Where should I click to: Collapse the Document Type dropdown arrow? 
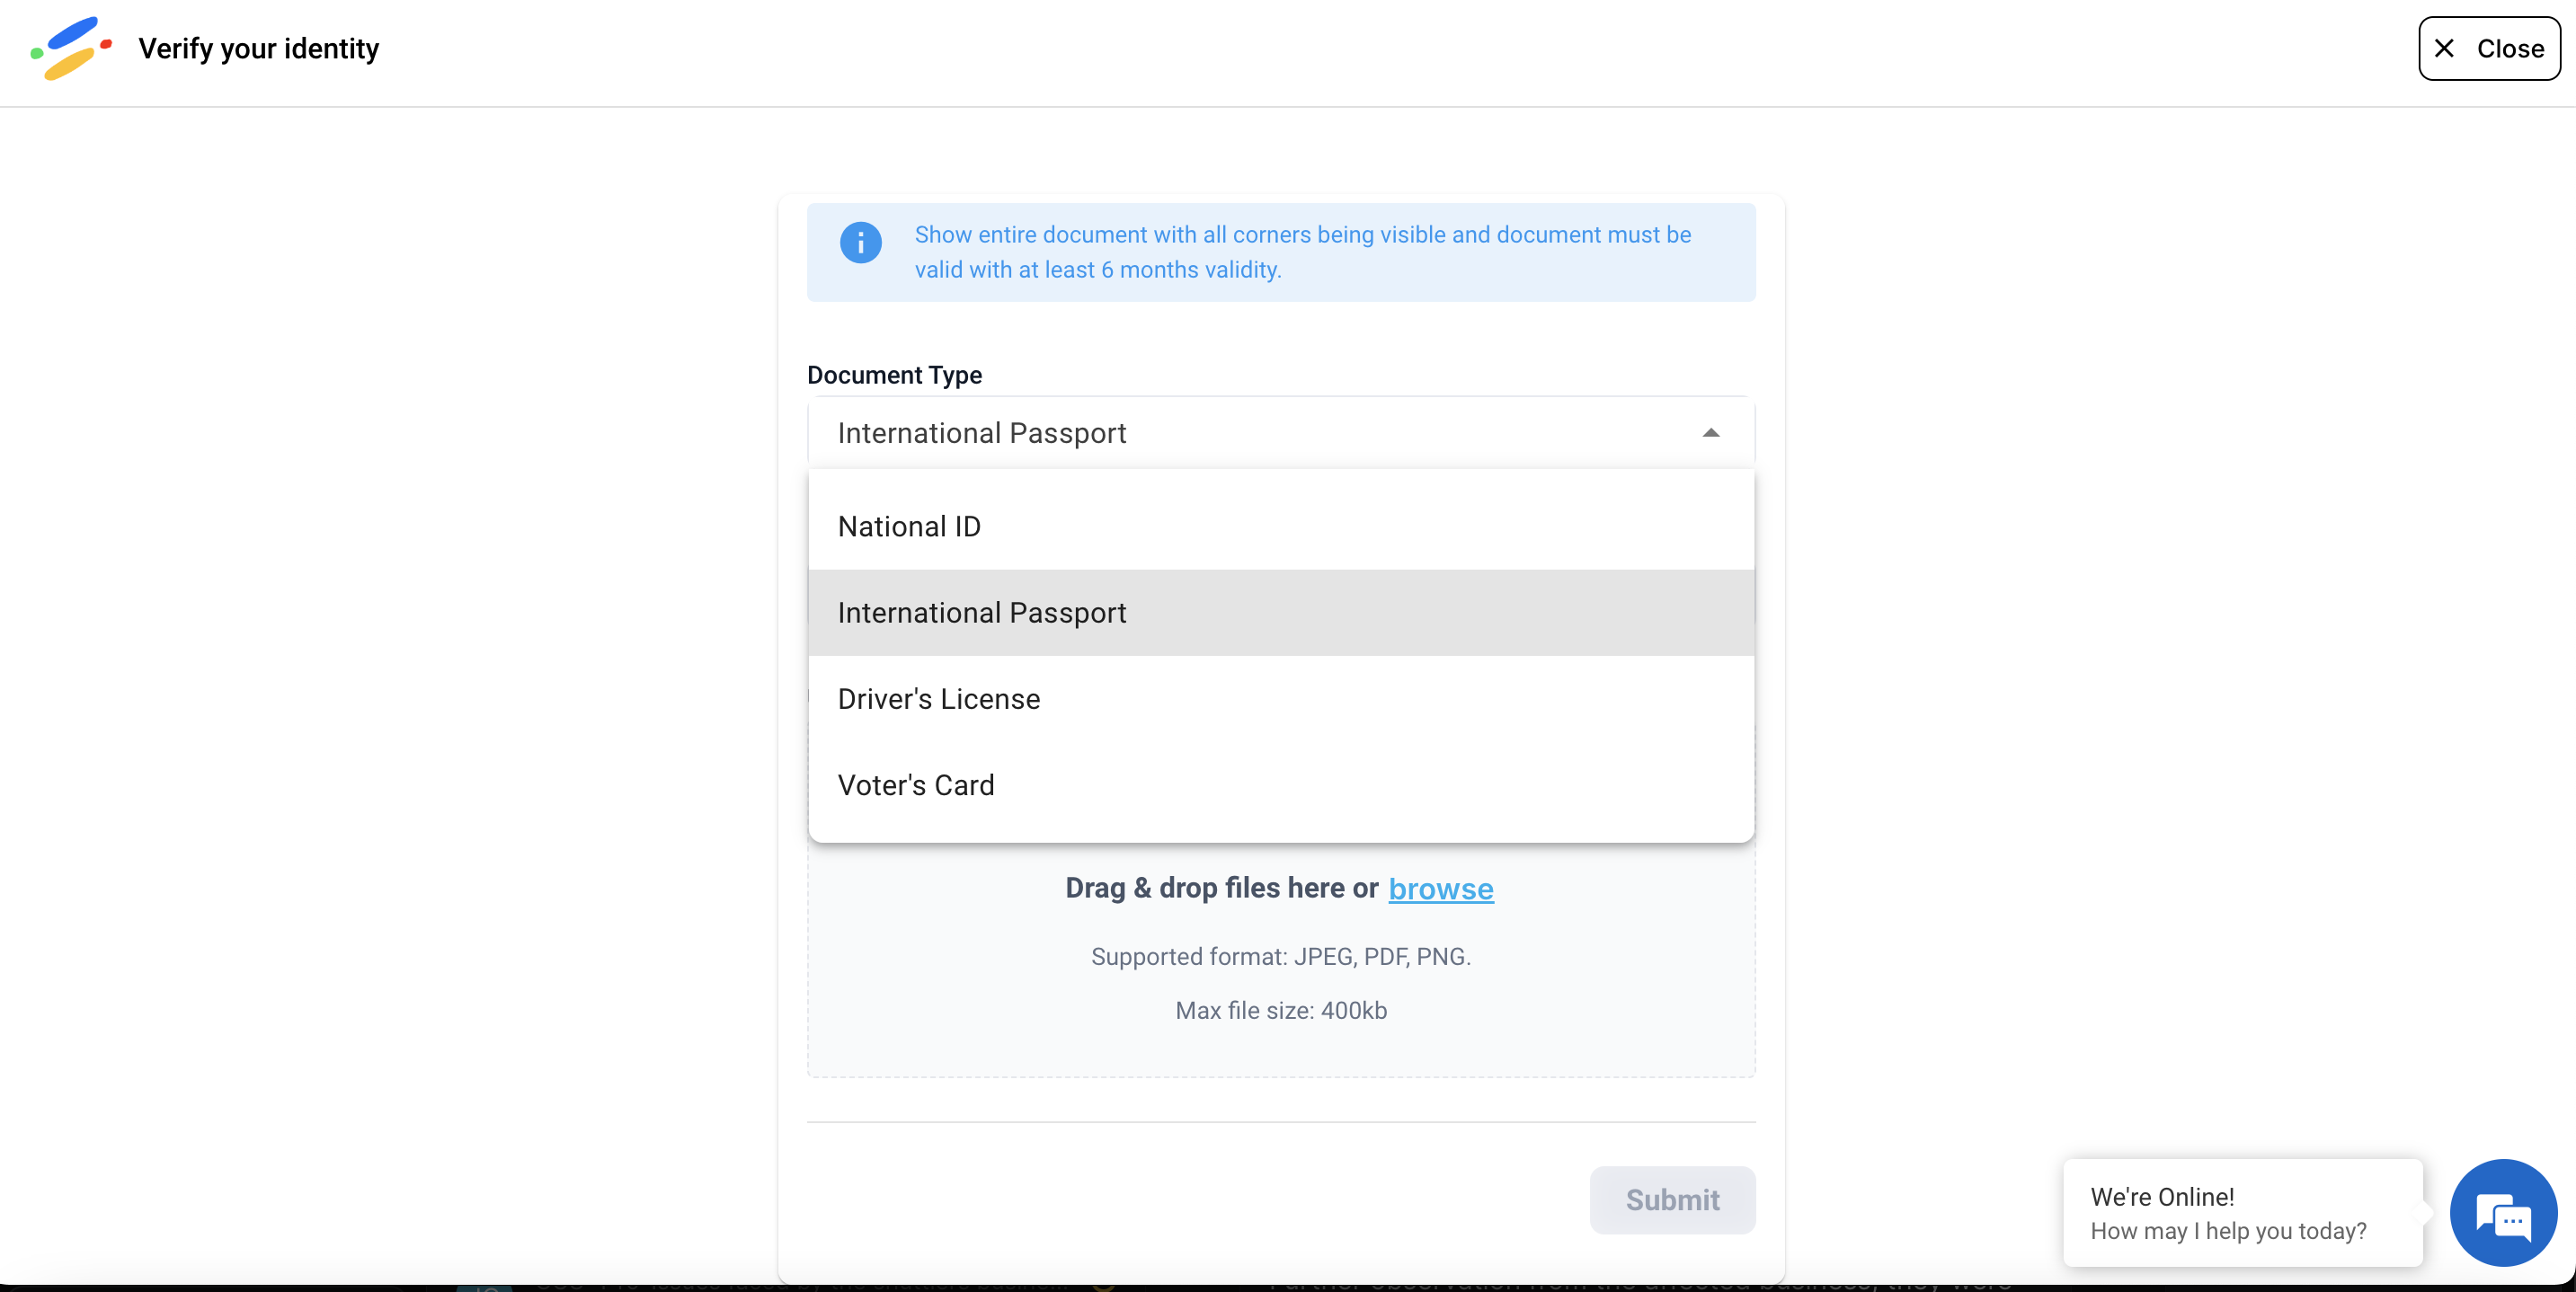[x=1711, y=433]
